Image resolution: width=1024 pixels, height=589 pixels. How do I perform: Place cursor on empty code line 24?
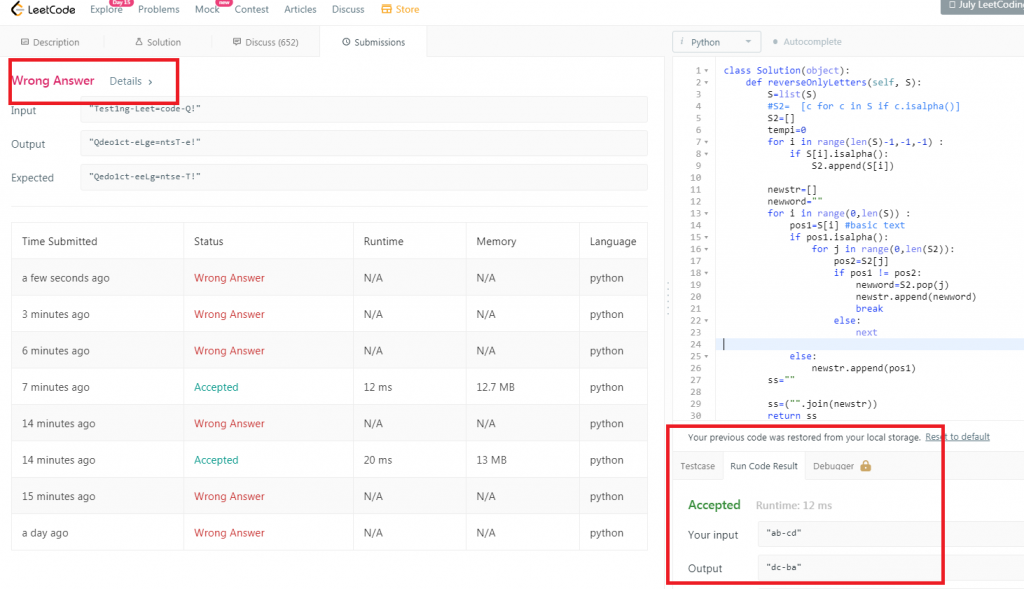[x=870, y=344]
